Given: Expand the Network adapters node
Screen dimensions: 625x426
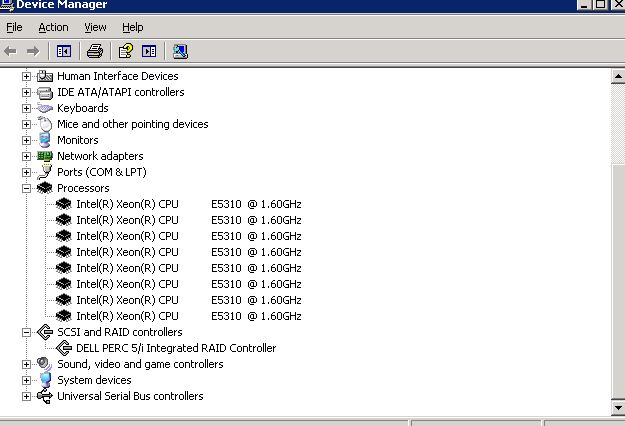Looking at the screenshot, I should click(x=26, y=156).
